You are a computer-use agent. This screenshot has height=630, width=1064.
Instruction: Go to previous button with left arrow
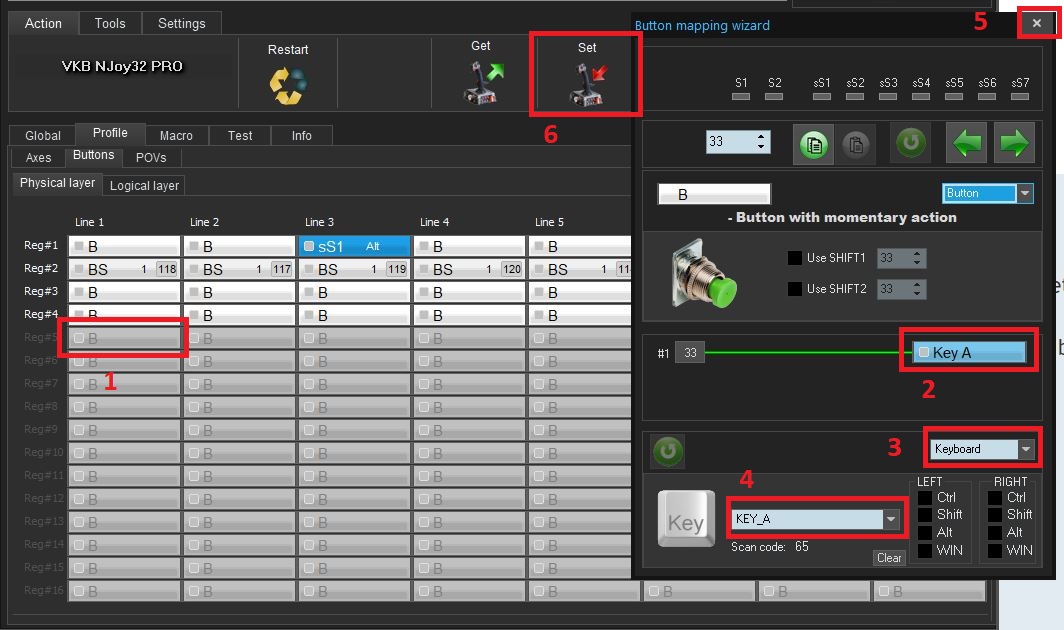pyautogui.click(x=966, y=143)
